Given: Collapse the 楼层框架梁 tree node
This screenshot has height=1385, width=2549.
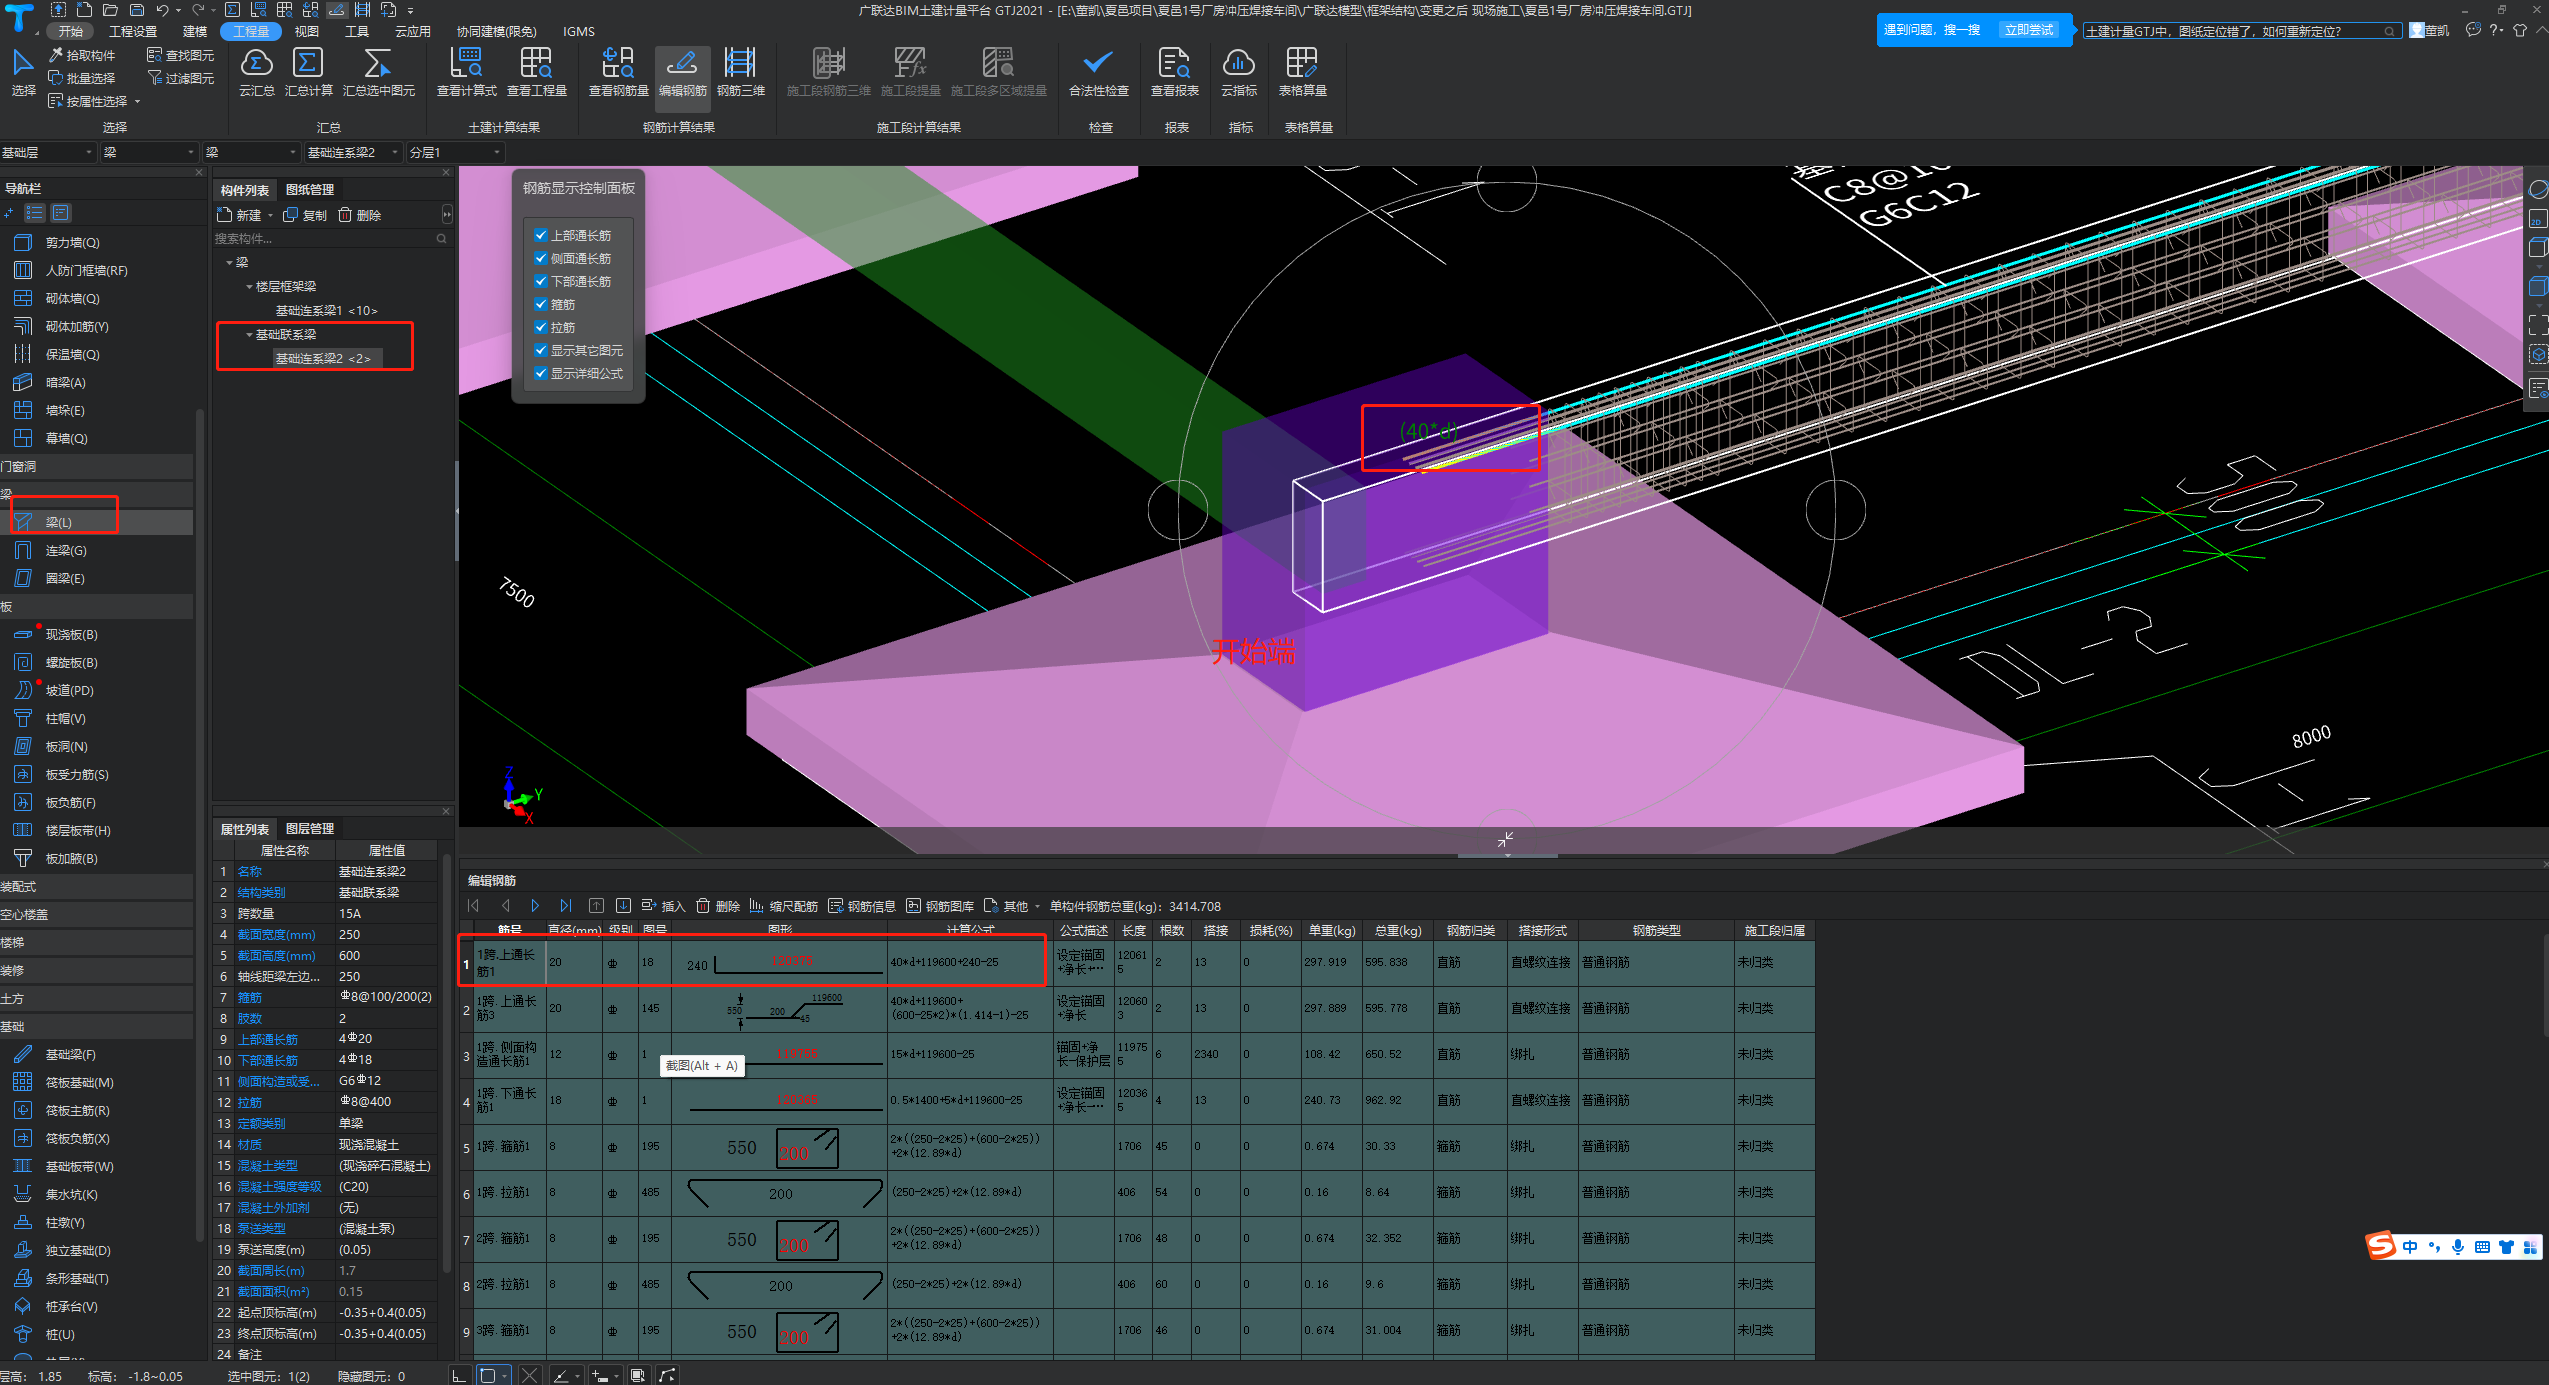Looking at the screenshot, I should (x=249, y=286).
